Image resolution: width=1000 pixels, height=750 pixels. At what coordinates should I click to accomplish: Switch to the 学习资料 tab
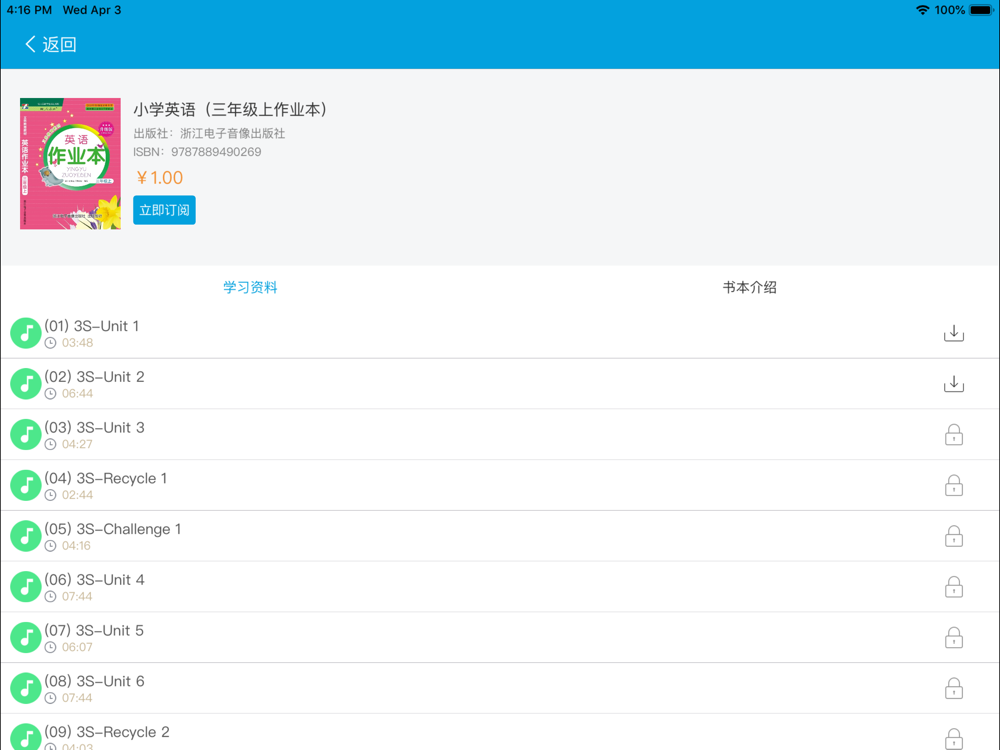coord(250,287)
